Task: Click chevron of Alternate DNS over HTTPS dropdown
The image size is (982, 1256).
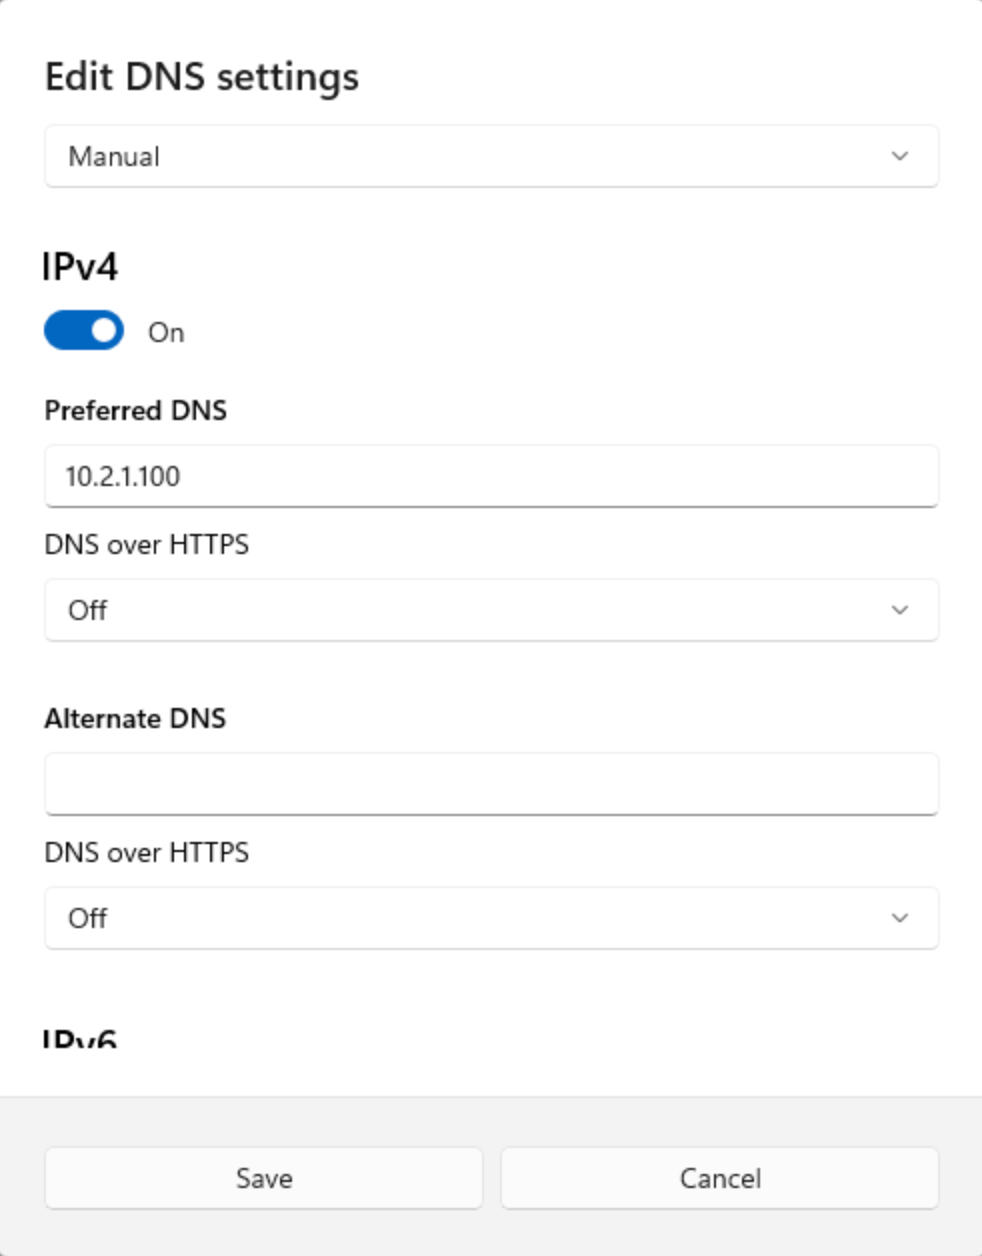Action: click(x=899, y=918)
